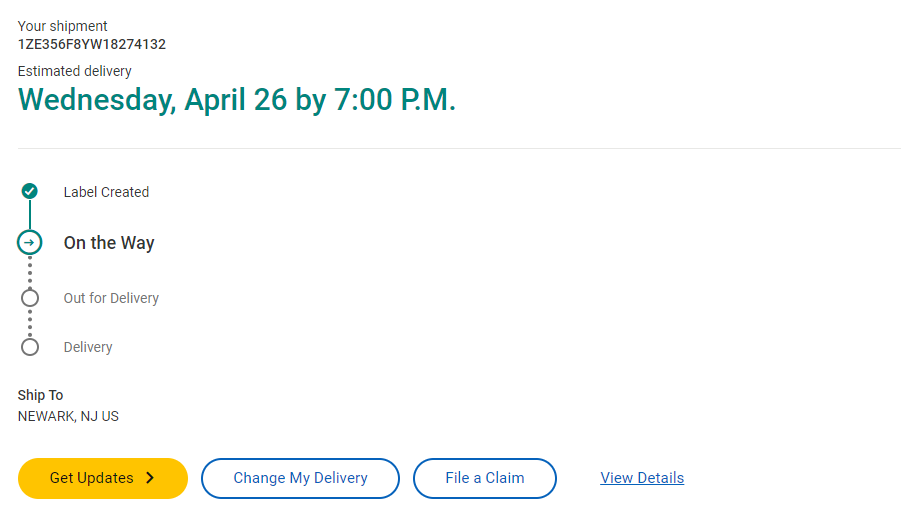The height and width of the screenshot is (522, 919).
Task: Click the Your shipment label
Action: click(x=63, y=26)
